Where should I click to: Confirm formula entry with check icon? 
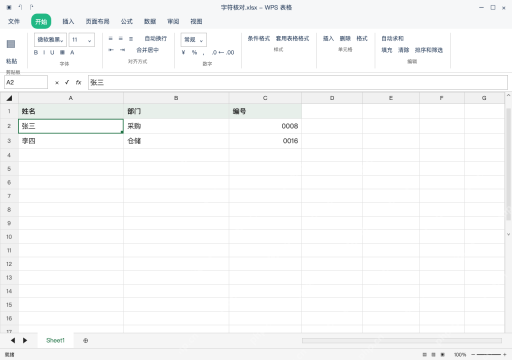[x=67, y=82]
